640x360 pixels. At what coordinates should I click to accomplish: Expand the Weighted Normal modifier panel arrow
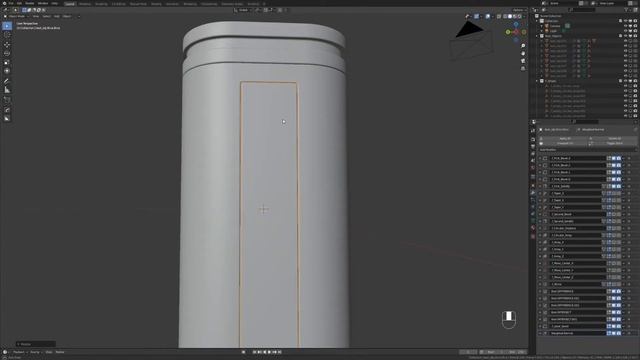(x=540, y=333)
